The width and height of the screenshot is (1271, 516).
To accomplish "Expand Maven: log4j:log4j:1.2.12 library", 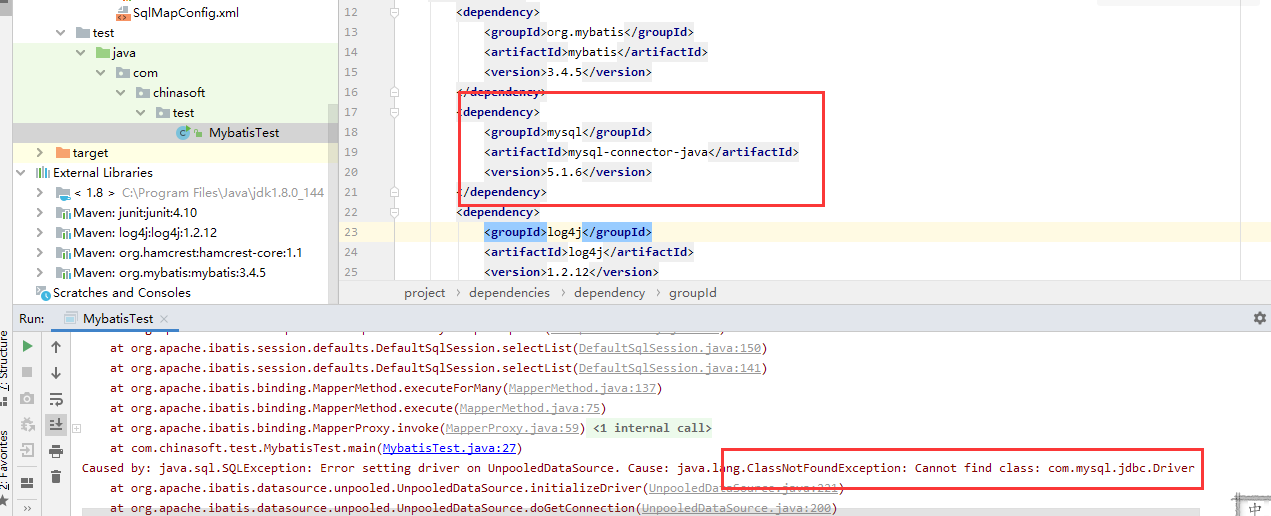I will 40,233.
